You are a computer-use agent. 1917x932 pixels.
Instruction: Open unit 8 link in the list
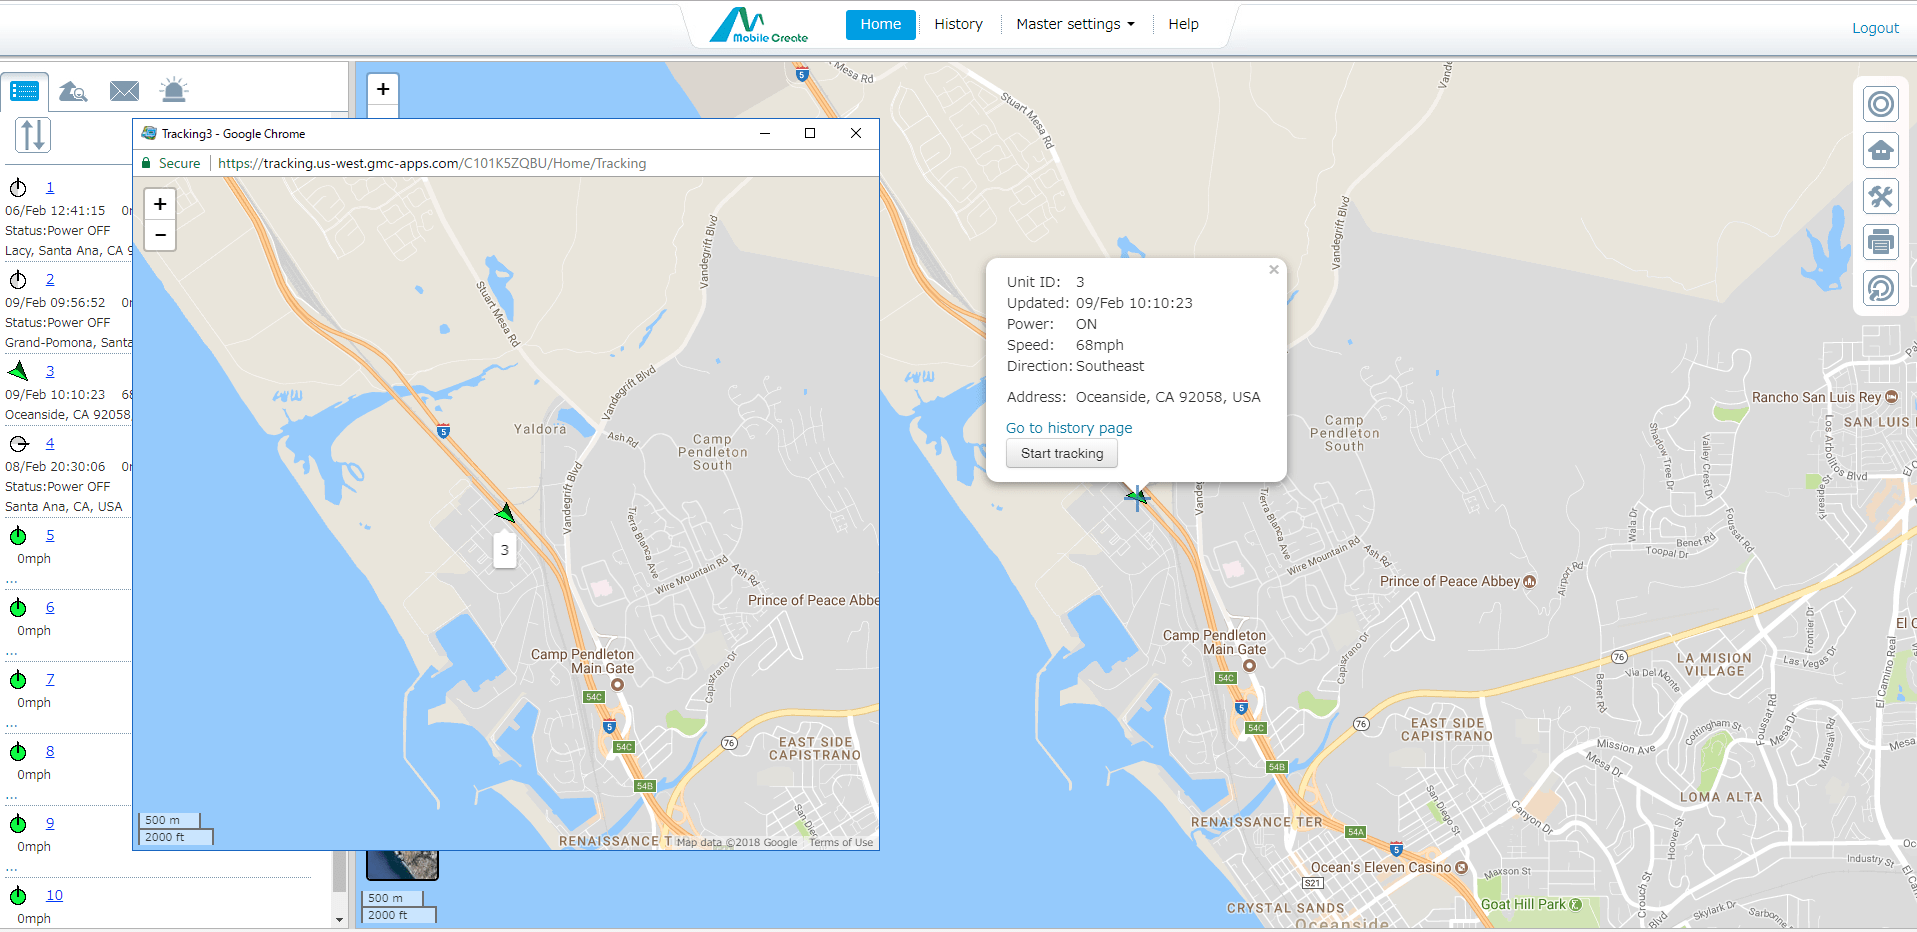point(50,752)
